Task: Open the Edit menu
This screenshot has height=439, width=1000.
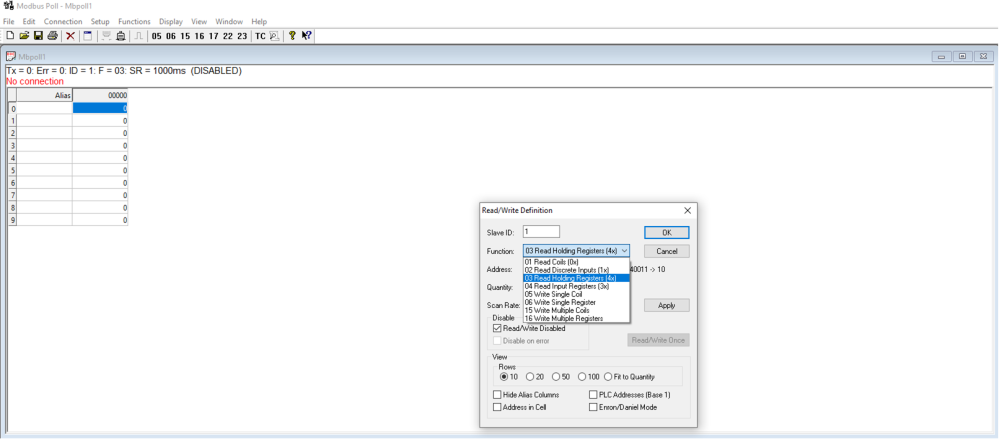Action: 29,21
